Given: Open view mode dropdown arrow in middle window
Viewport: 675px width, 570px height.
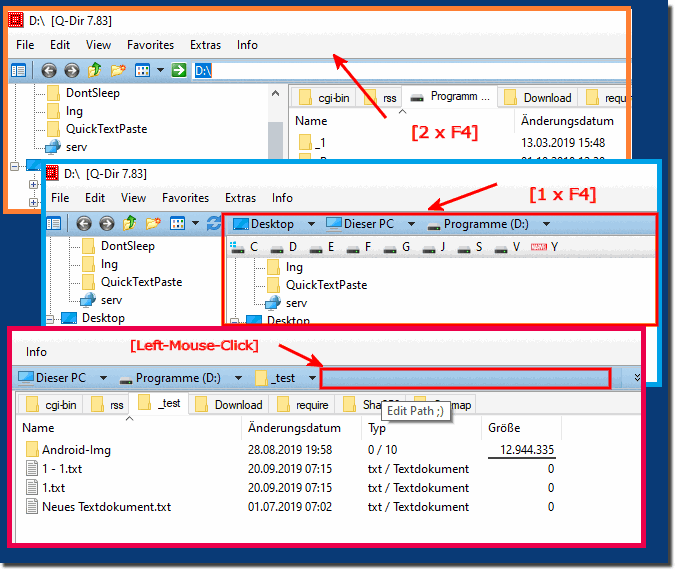Looking at the screenshot, I should click(195, 223).
